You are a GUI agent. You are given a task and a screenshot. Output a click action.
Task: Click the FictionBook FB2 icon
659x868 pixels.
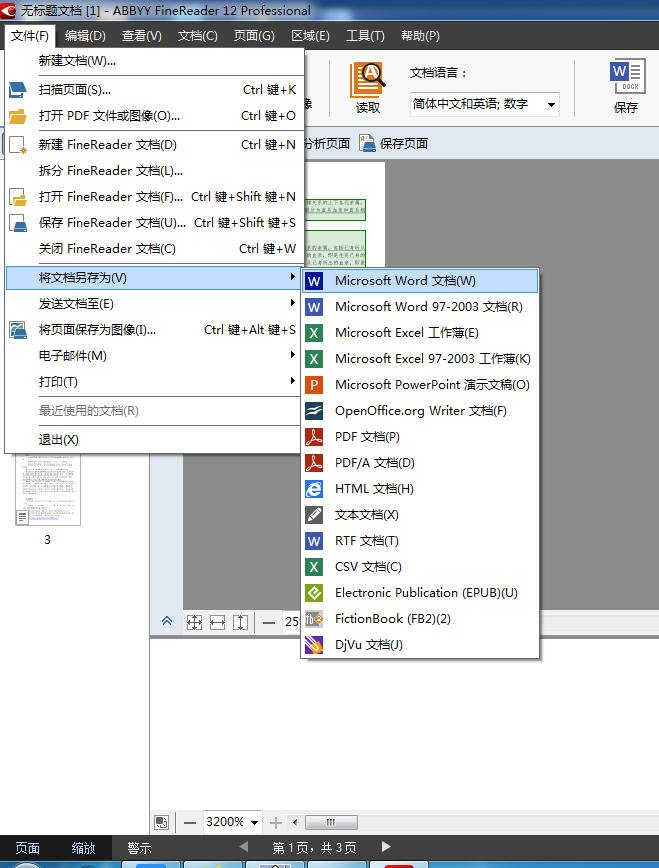(314, 619)
